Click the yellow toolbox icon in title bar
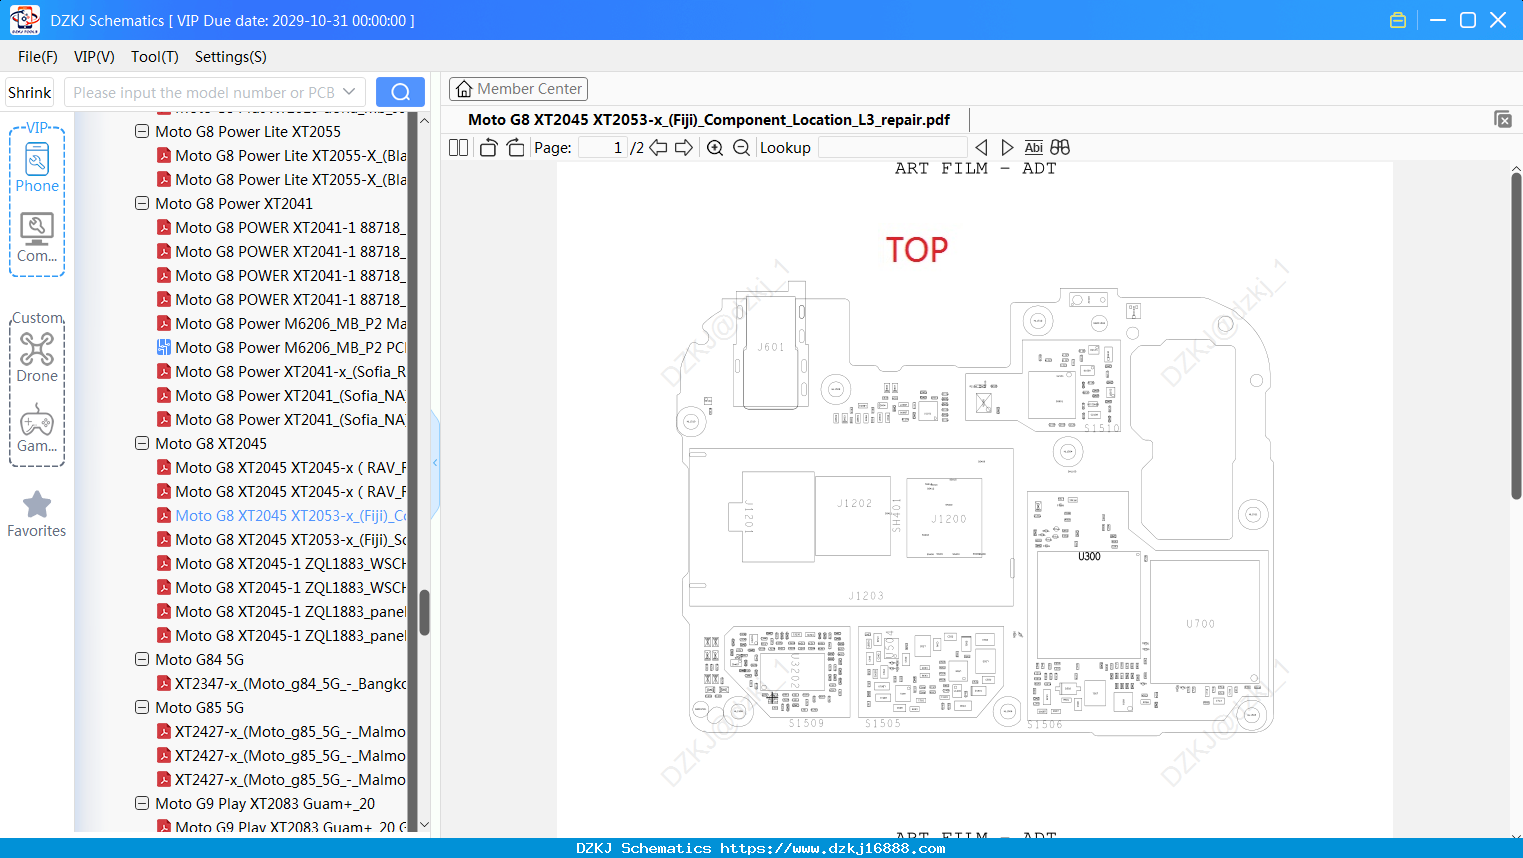Screen dimensions: 1523x858 pyautogui.click(x=1398, y=20)
